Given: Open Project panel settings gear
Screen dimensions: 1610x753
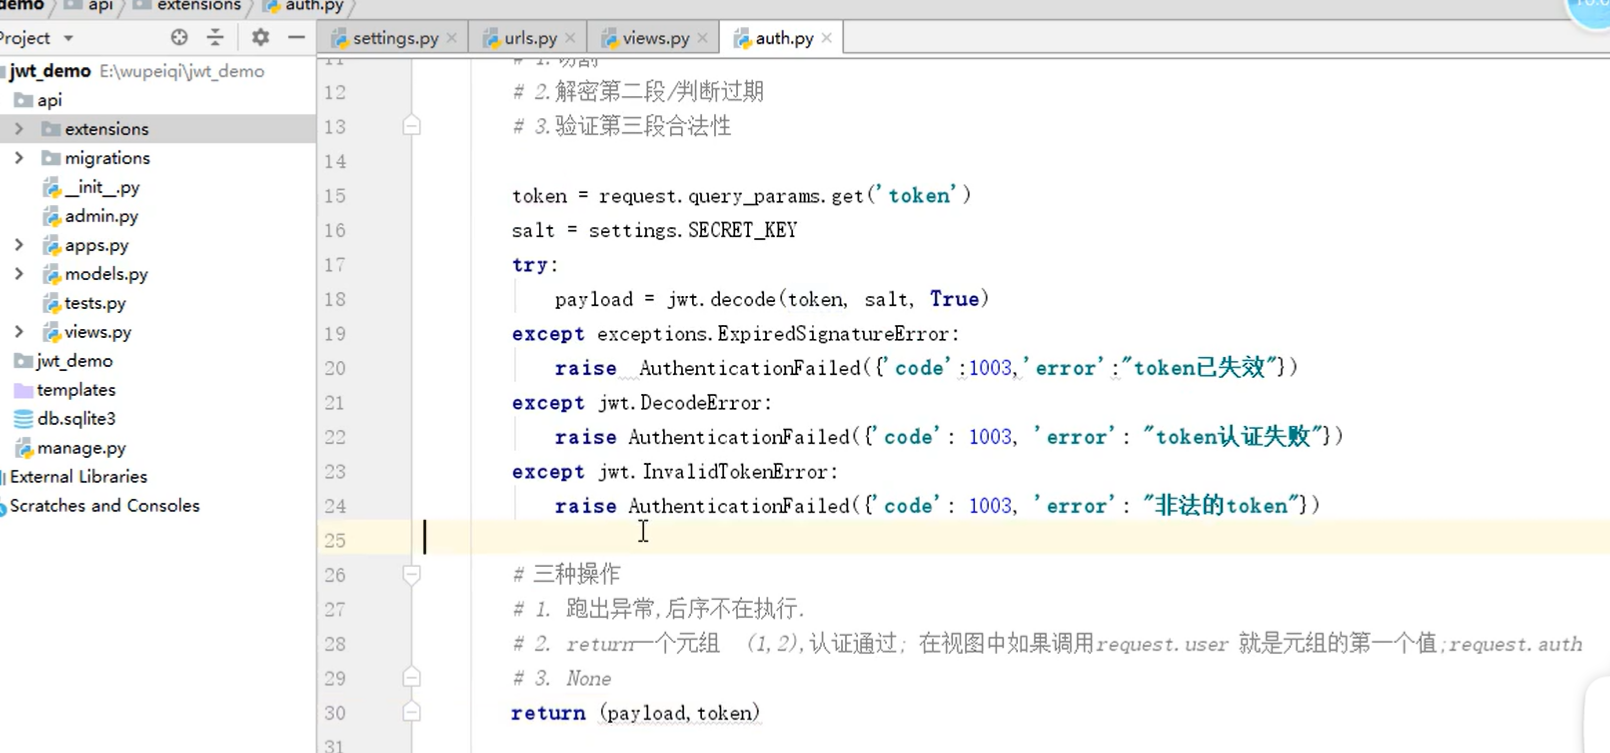Looking at the screenshot, I should [x=260, y=38].
